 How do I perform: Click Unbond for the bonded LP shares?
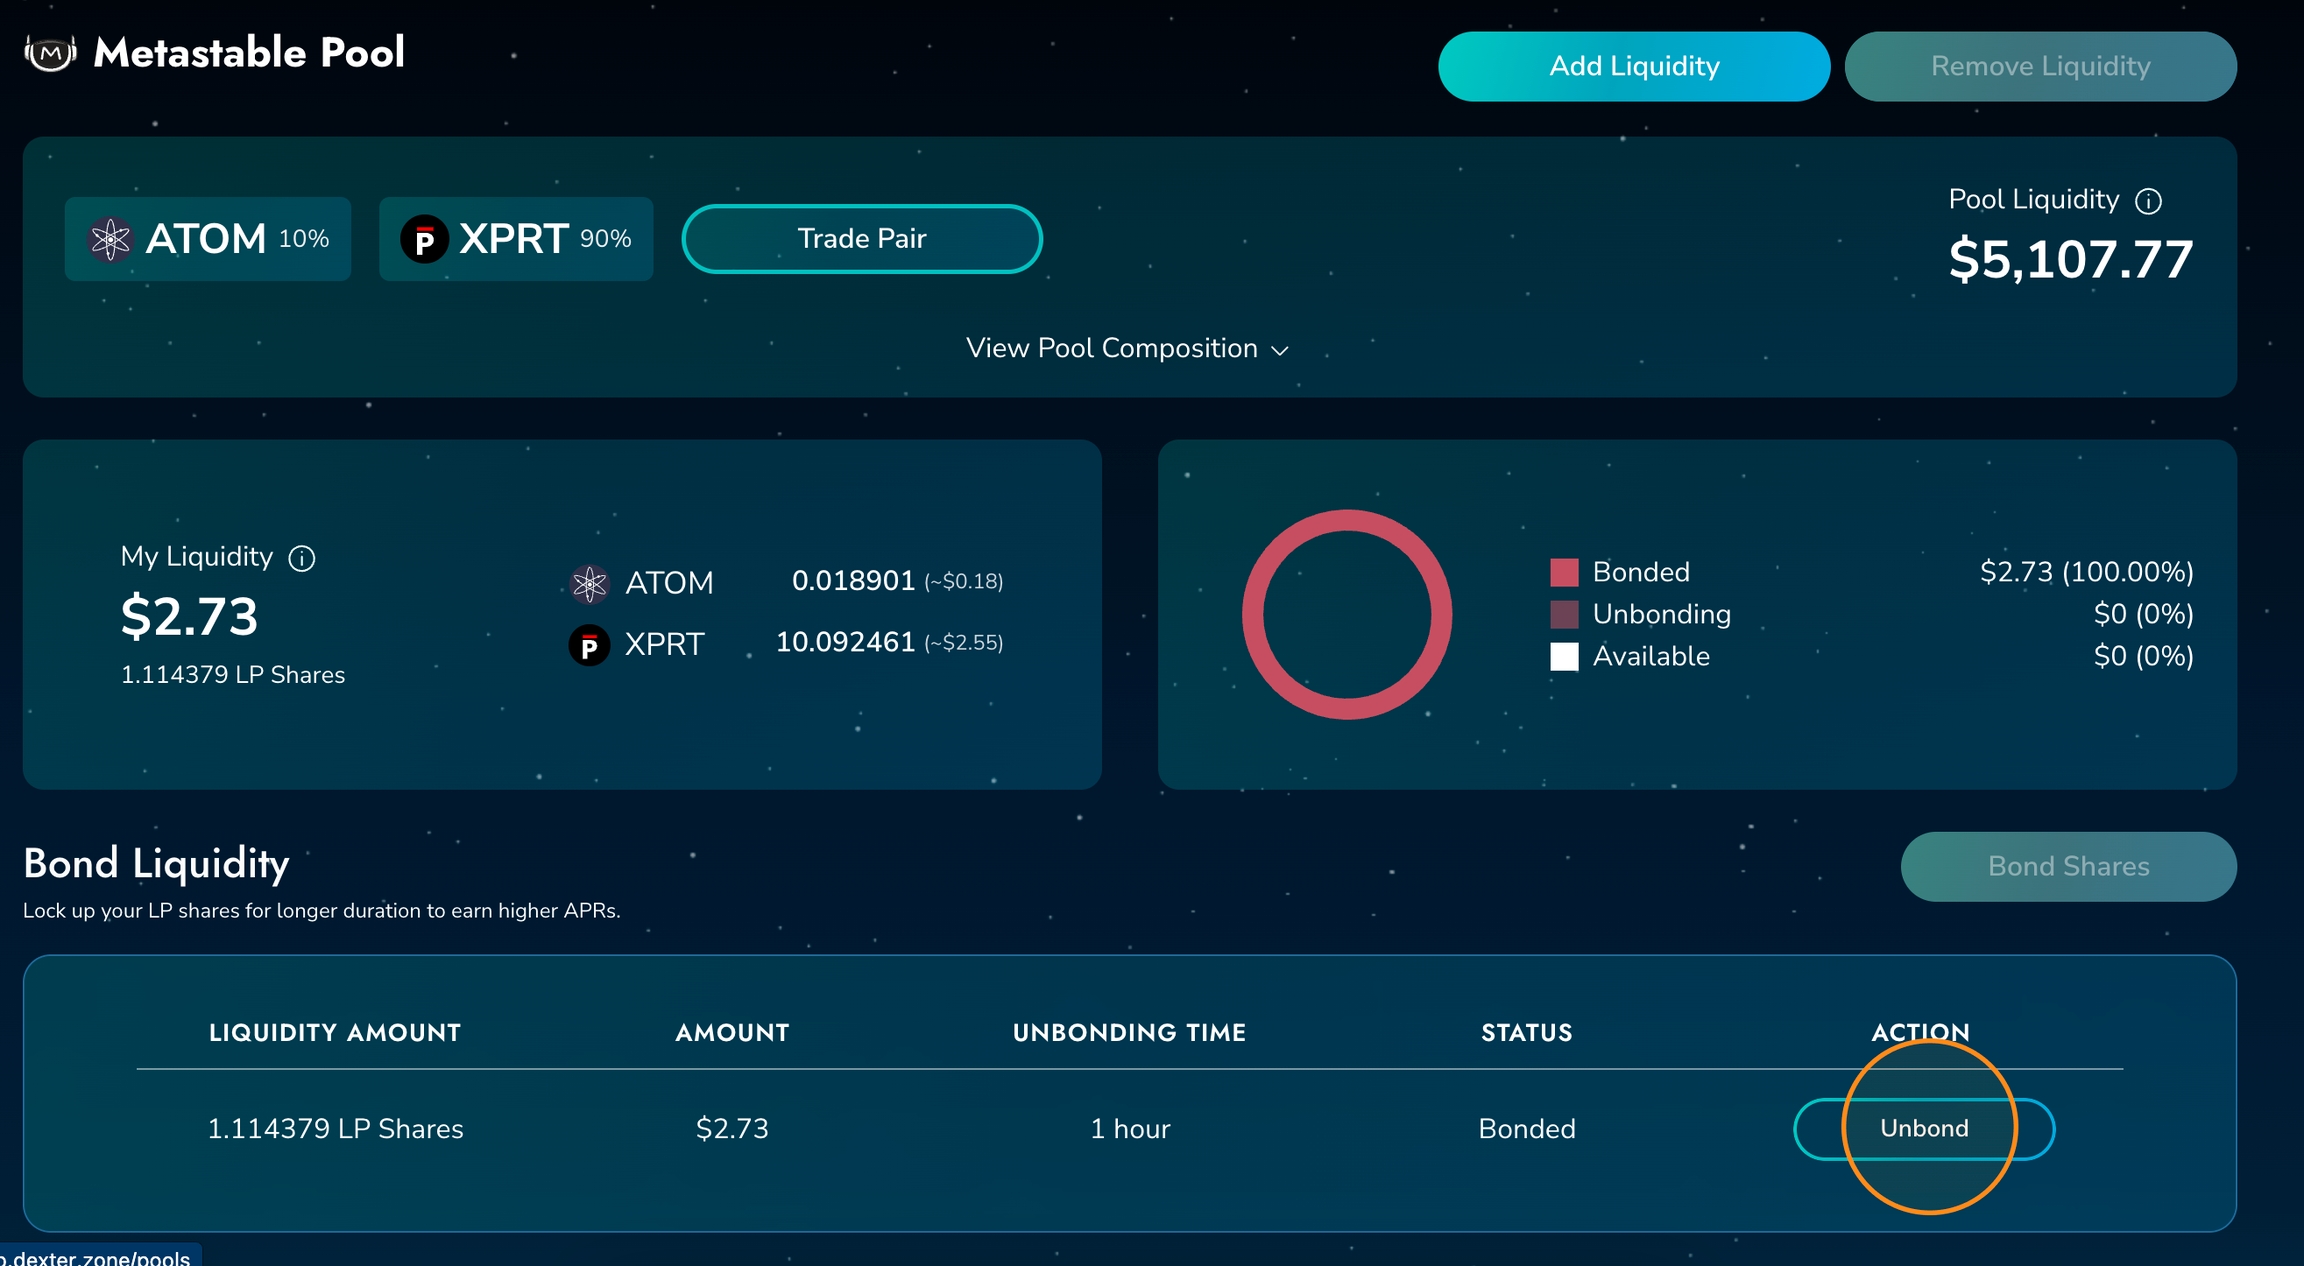click(1924, 1129)
